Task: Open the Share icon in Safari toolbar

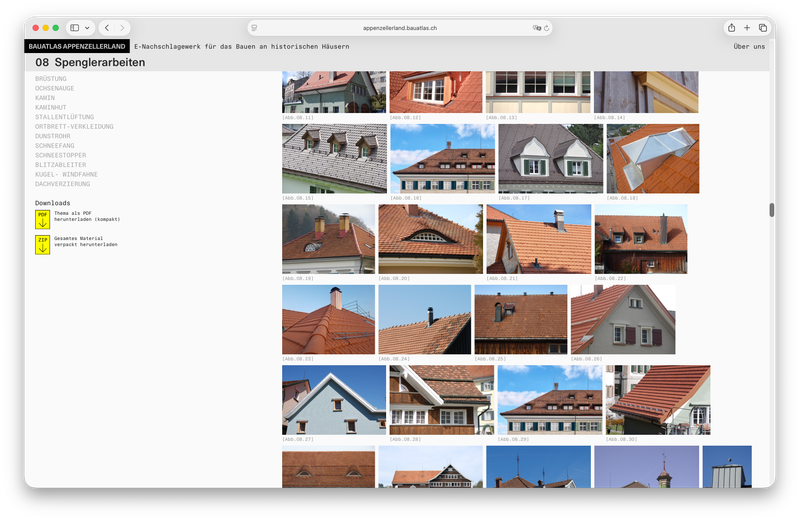Action: point(731,28)
